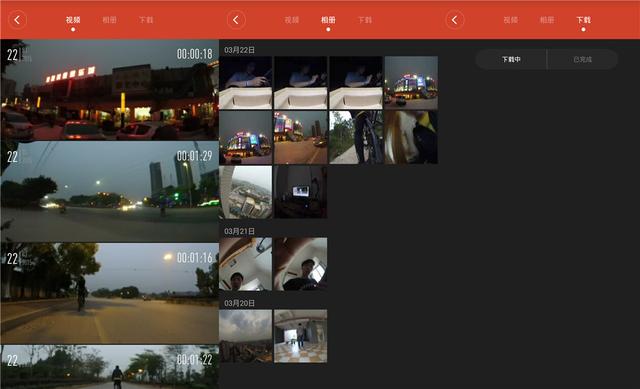Switch to 相册 tab in the video screen
The image size is (640, 389).
109,20
